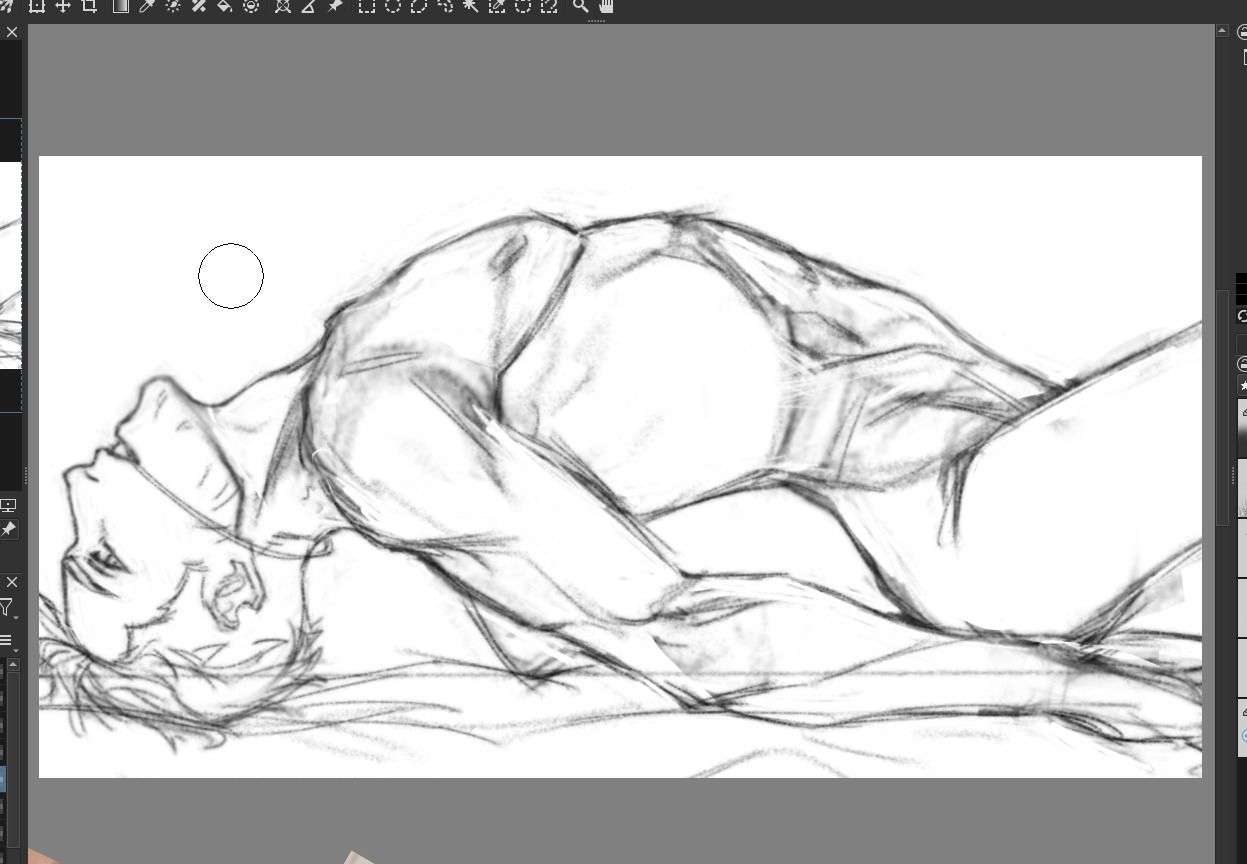1247x864 pixels.
Task: Select the Zoom magnifier tool
Action: (x=580, y=6)
